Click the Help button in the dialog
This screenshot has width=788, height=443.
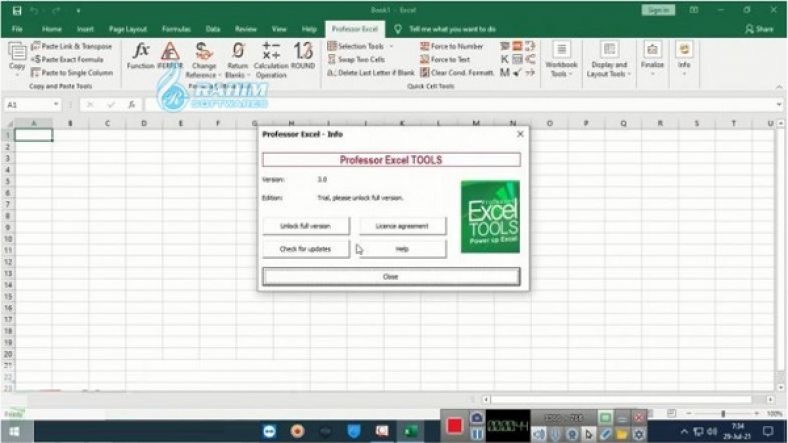pyautogui.click(x=402, y=249)
